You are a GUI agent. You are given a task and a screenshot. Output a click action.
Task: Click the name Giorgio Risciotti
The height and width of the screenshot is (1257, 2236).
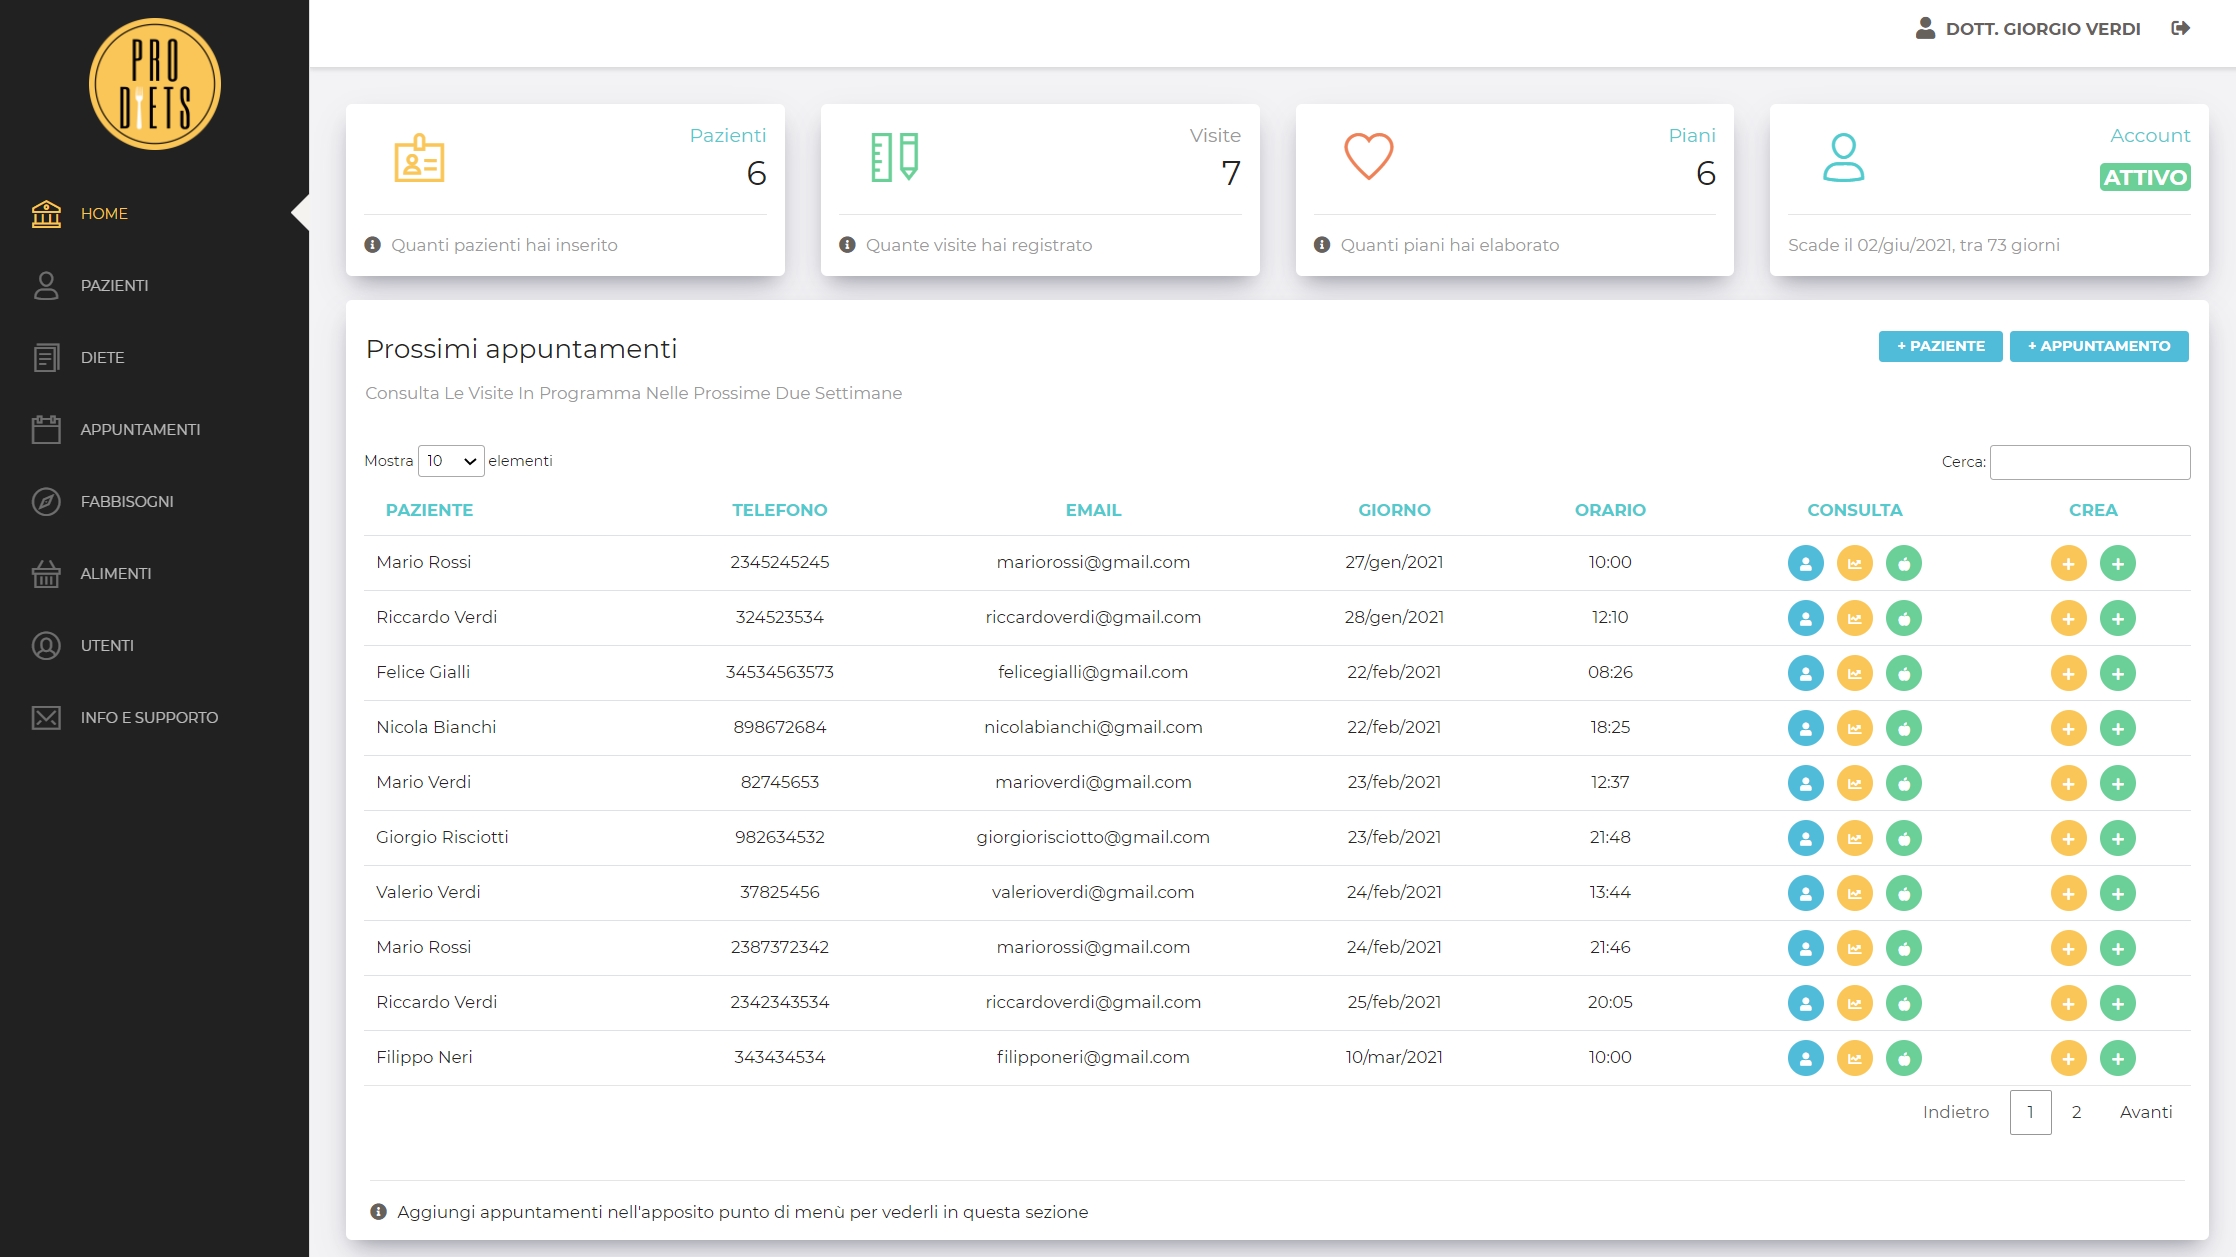coord(442,837)
